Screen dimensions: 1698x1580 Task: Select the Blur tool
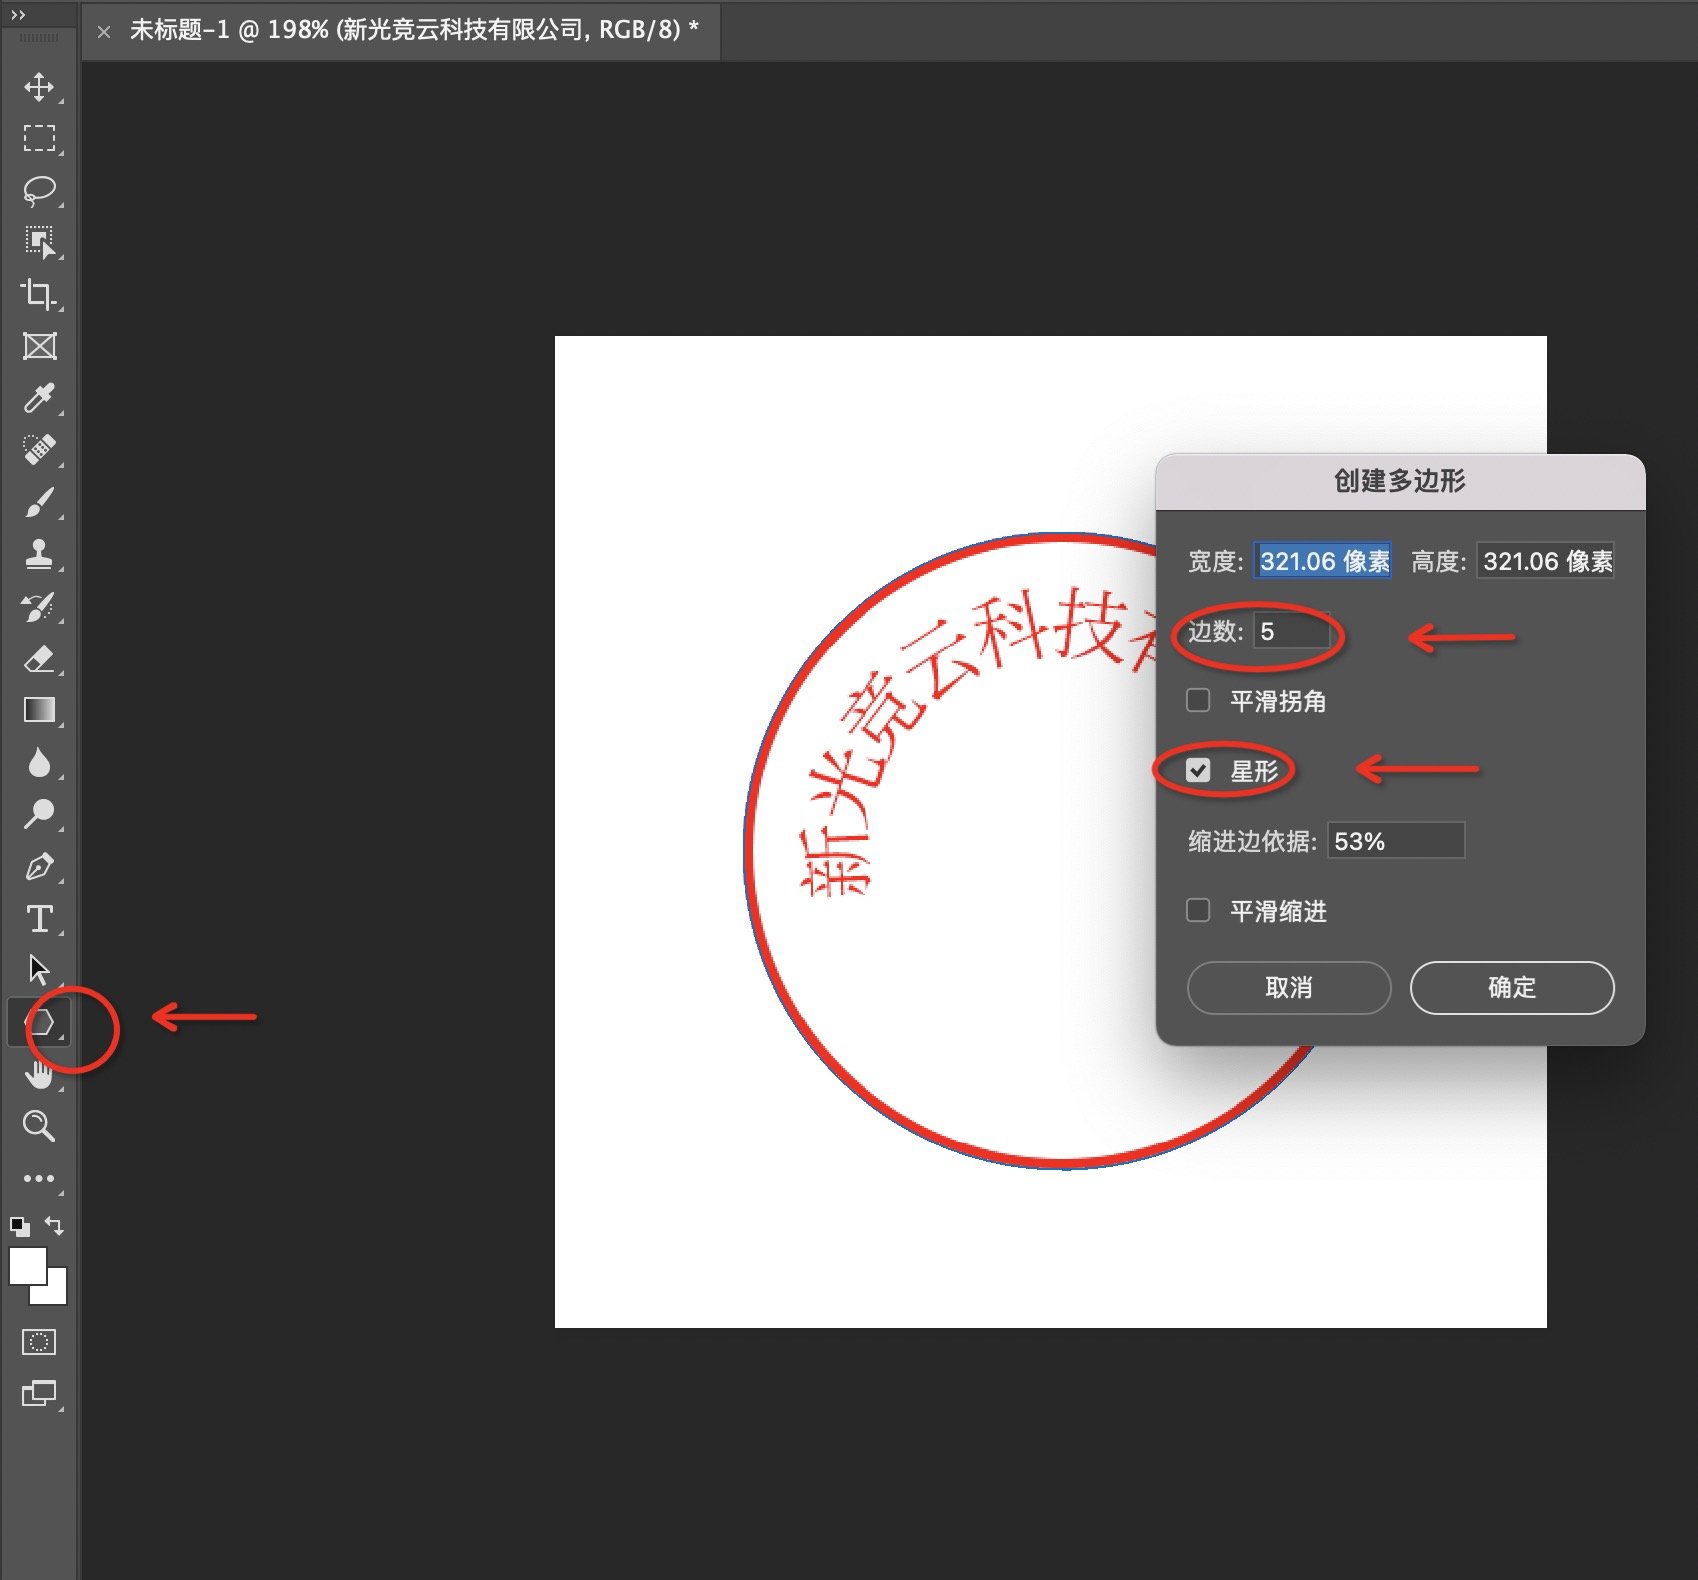(39, 762)
